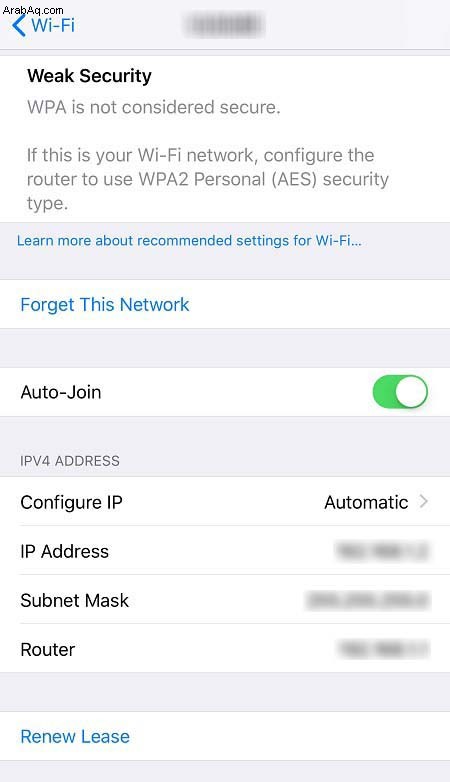Choose Forget This Network
The width and height of the screenshot is (450, 782).
(105, 304)
